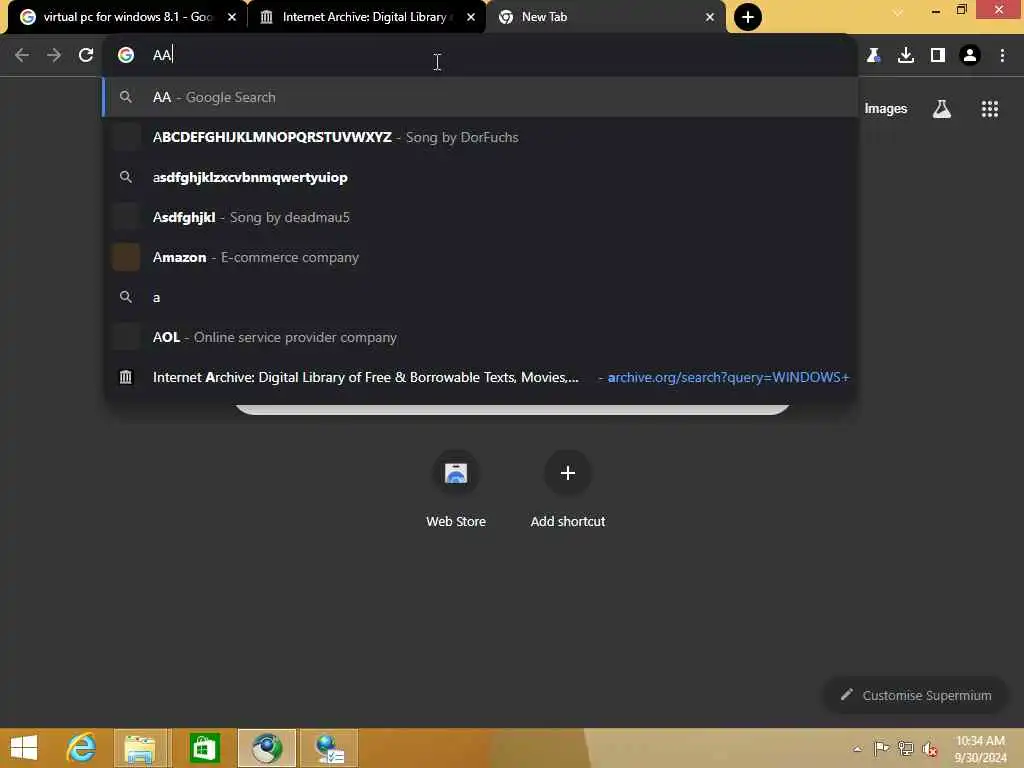
Task: Click the muted volume tray icon
Action: pyautogui.click(x=929, y=748)
